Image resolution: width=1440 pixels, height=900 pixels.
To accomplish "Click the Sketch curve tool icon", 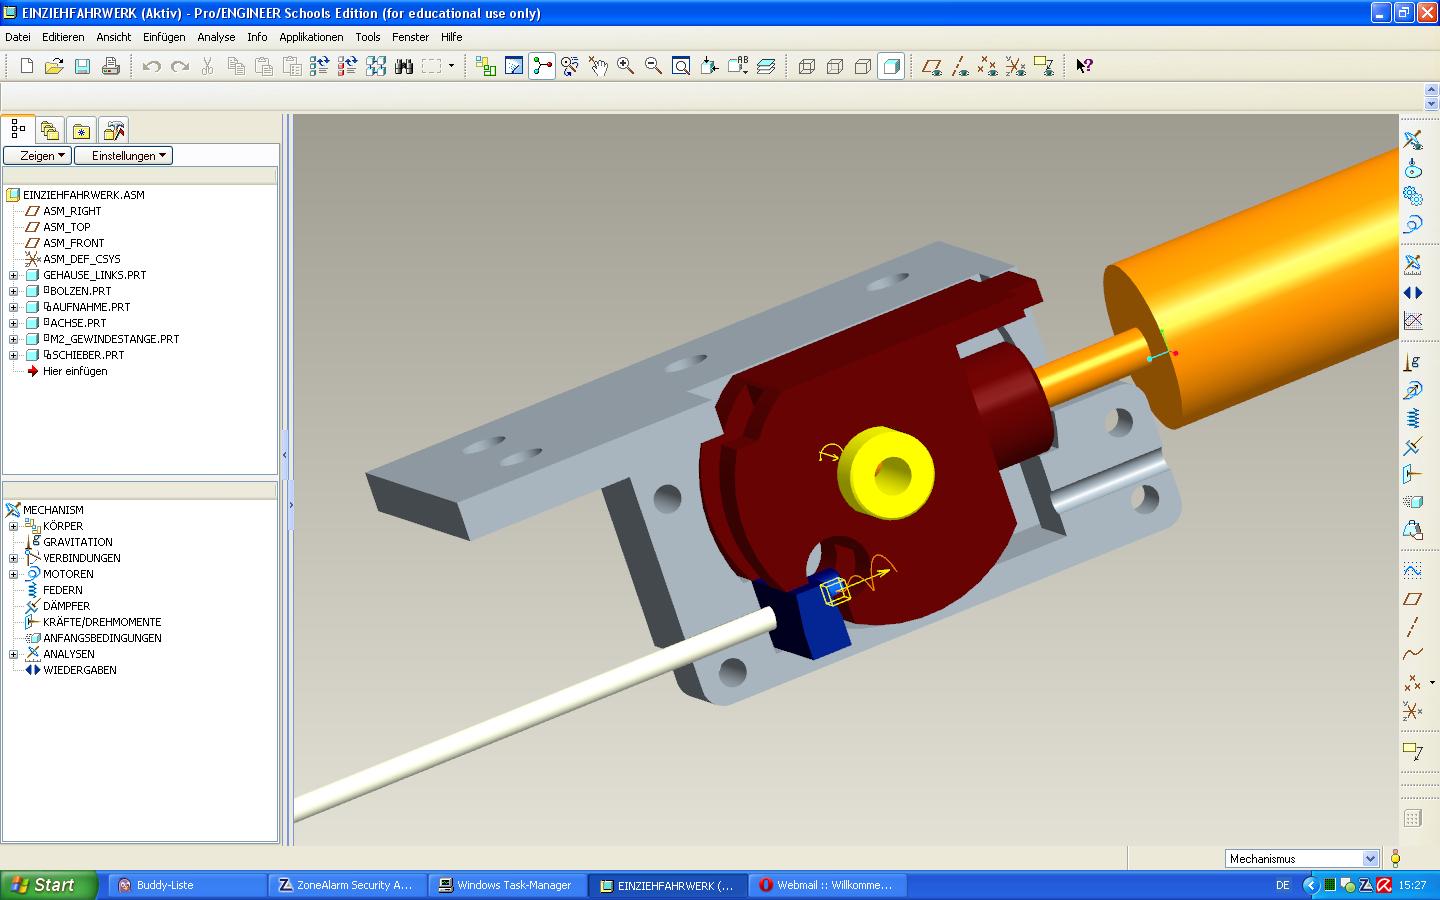I will coord(1412,571).
